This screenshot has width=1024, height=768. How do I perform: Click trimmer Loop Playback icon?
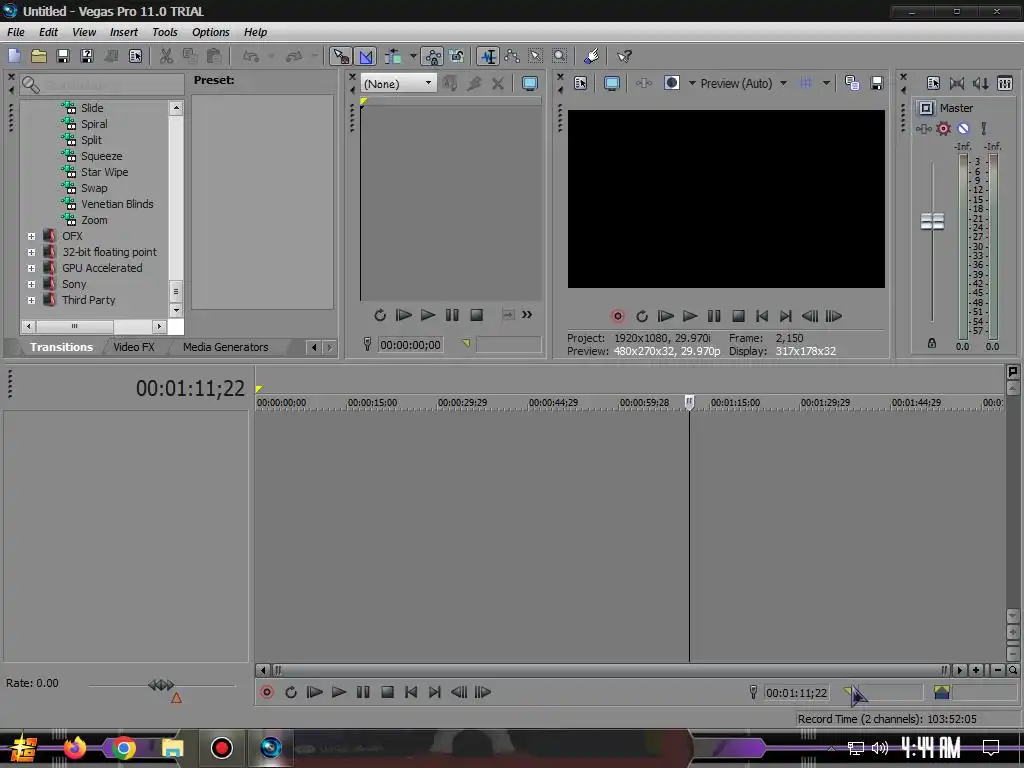coord(379,315)
